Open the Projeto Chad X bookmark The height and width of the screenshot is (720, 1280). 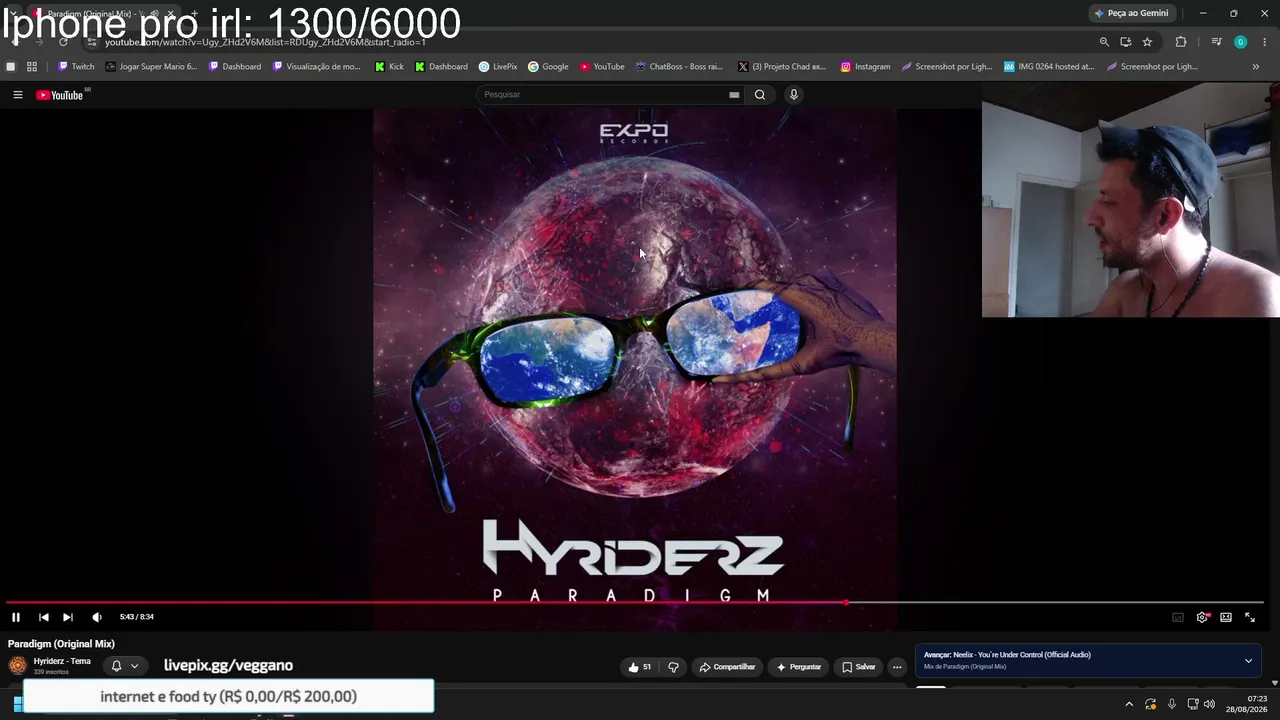pyautogui.click(x=782, y=67)
